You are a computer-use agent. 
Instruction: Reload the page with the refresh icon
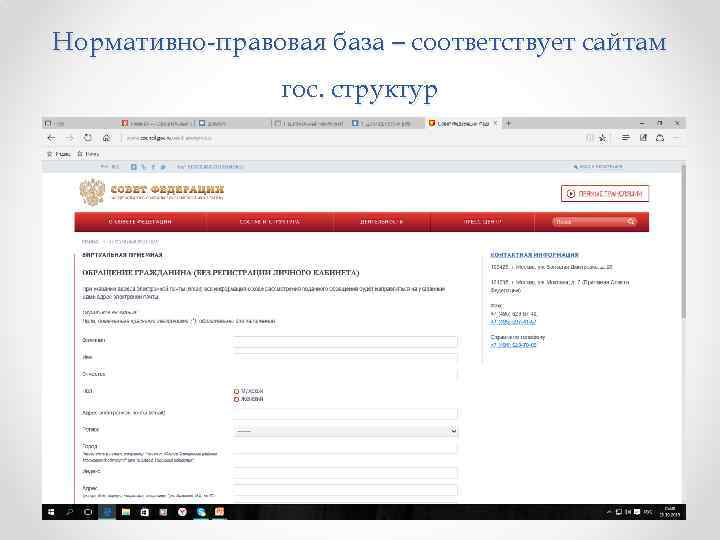87,138
